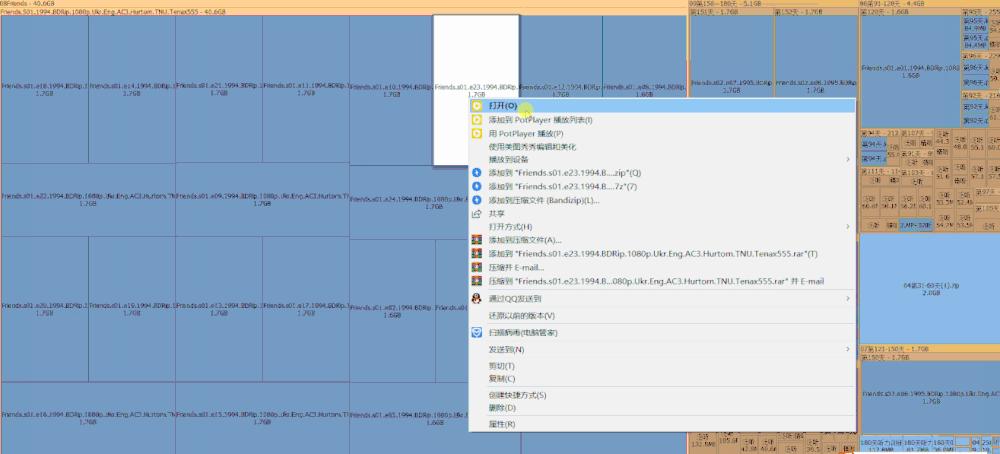Expand the 打开方式(H) submenu arrow

point(848,226)
